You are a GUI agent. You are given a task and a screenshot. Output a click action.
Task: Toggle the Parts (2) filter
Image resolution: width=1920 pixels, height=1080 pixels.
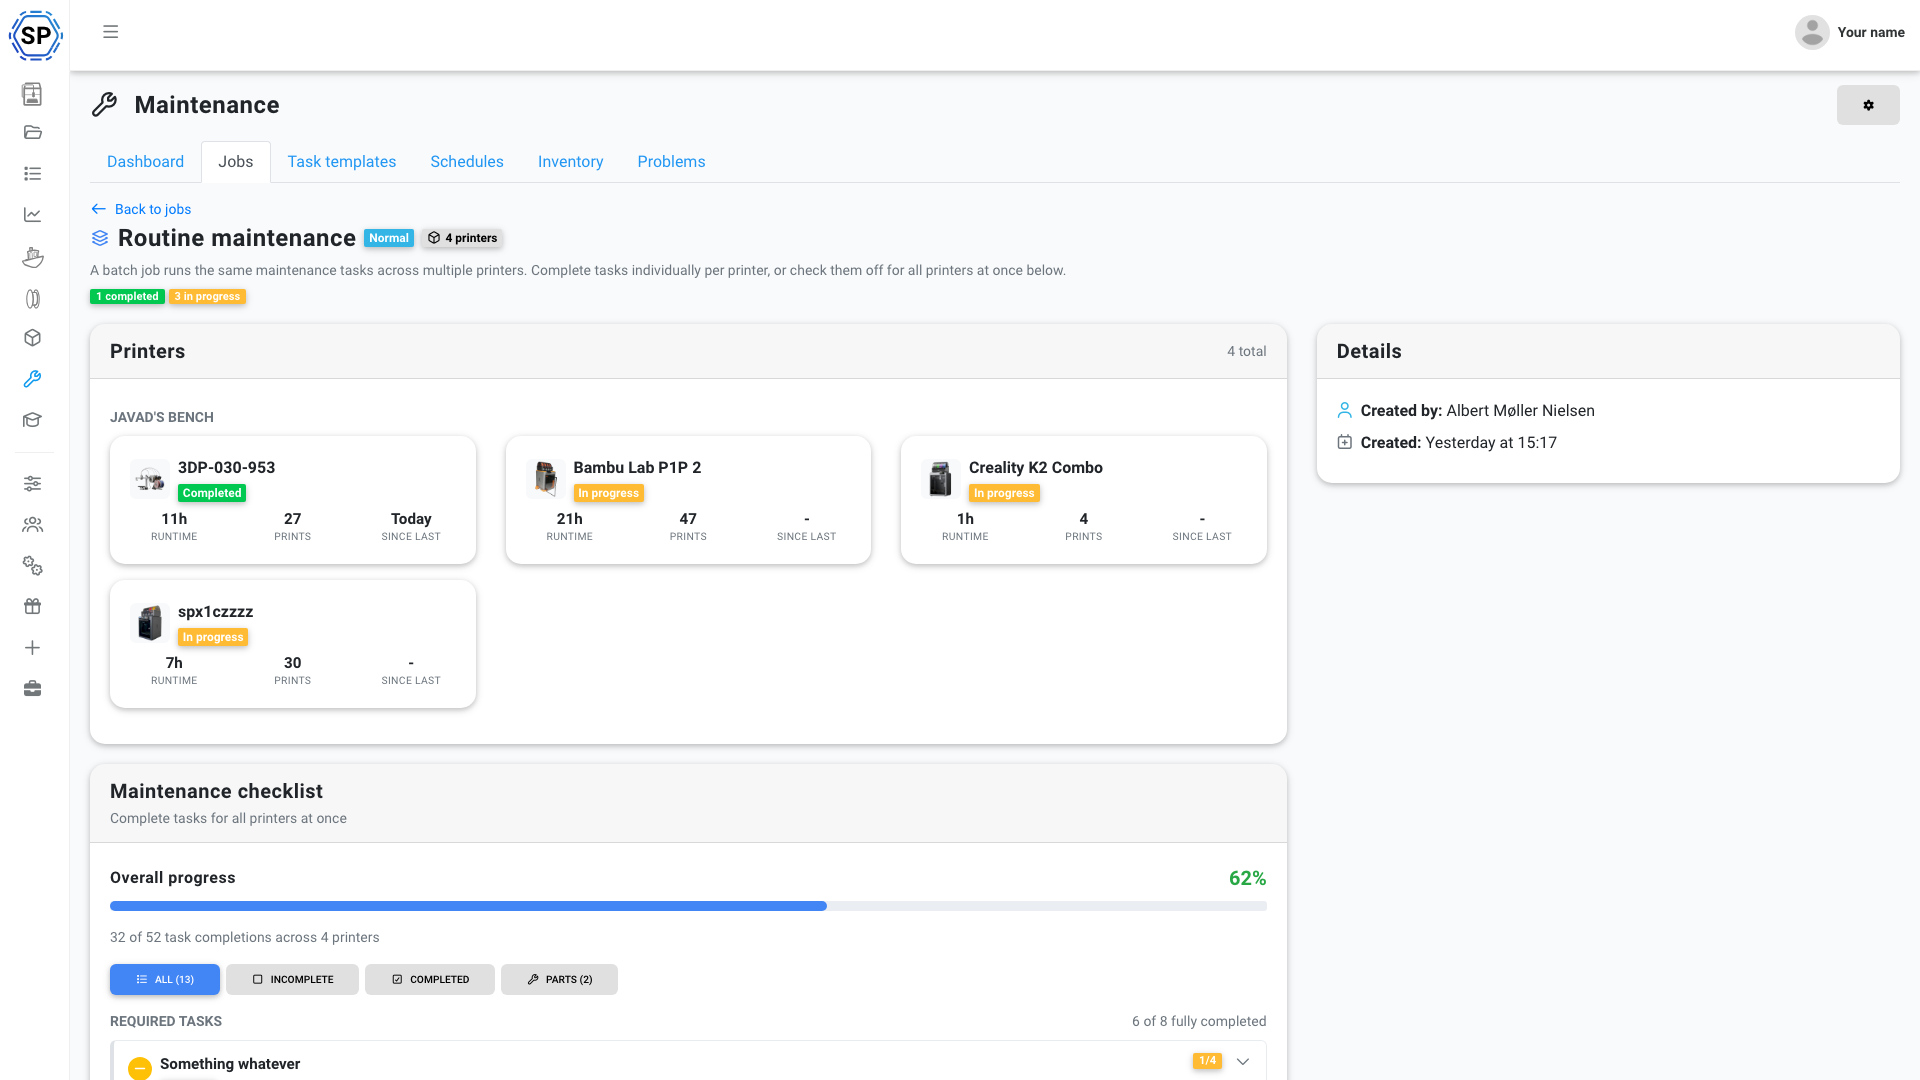[x=559, y=979]
